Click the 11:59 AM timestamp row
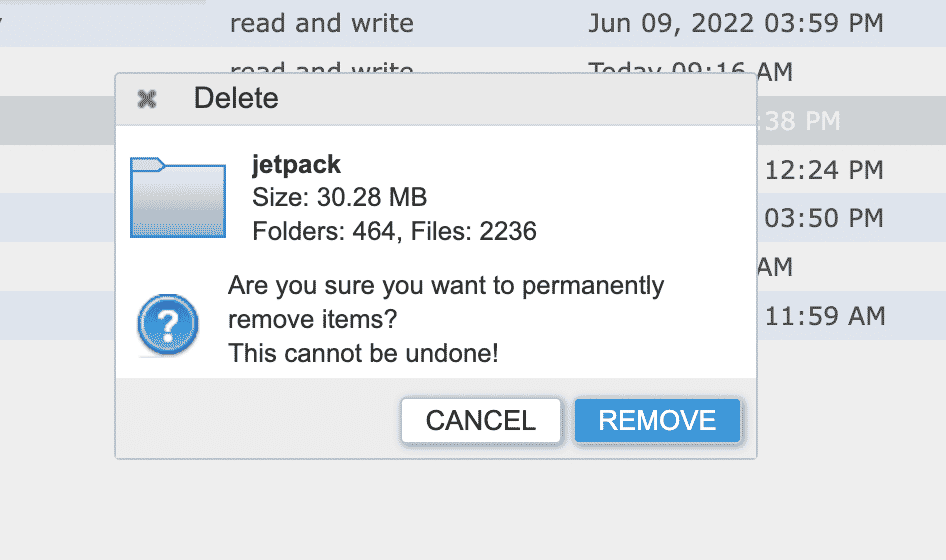 click(x=824, y=317)
